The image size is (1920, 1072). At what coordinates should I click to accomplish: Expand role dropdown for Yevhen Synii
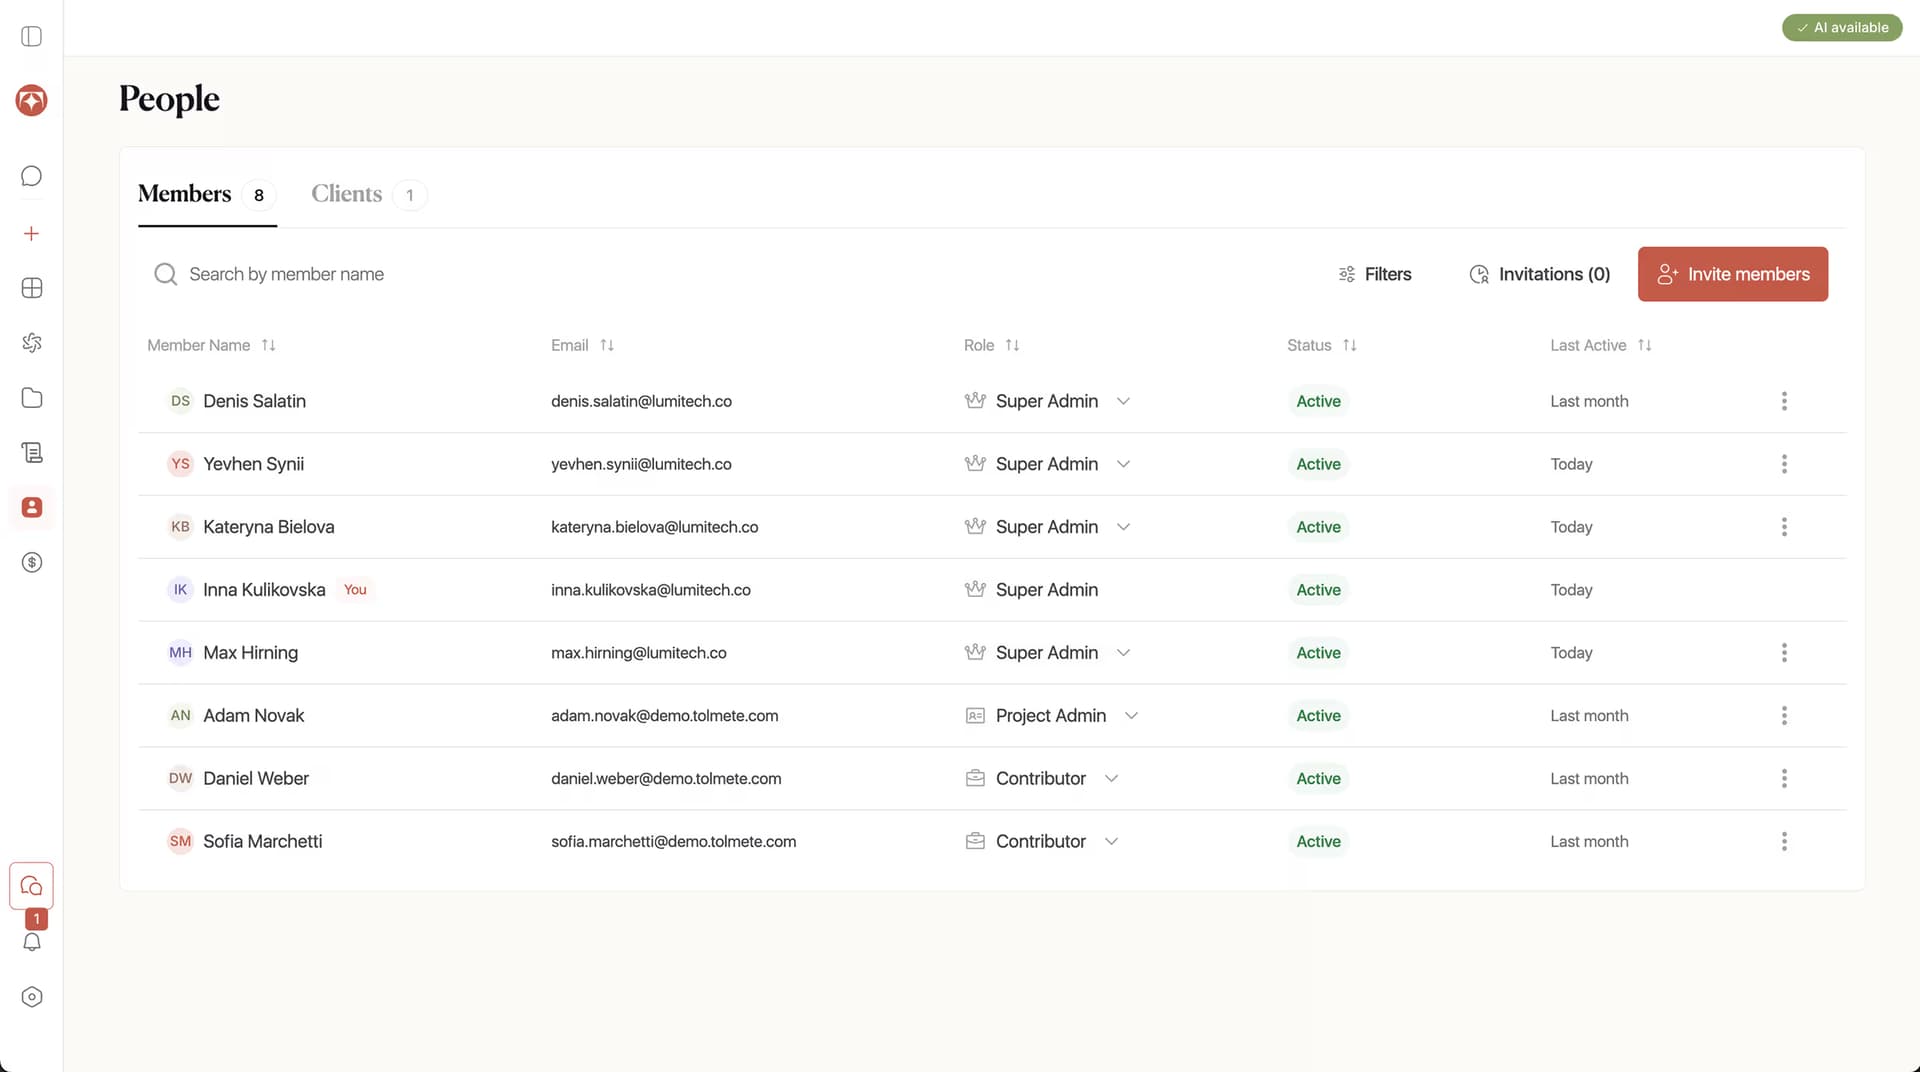tap(1123, 464)
